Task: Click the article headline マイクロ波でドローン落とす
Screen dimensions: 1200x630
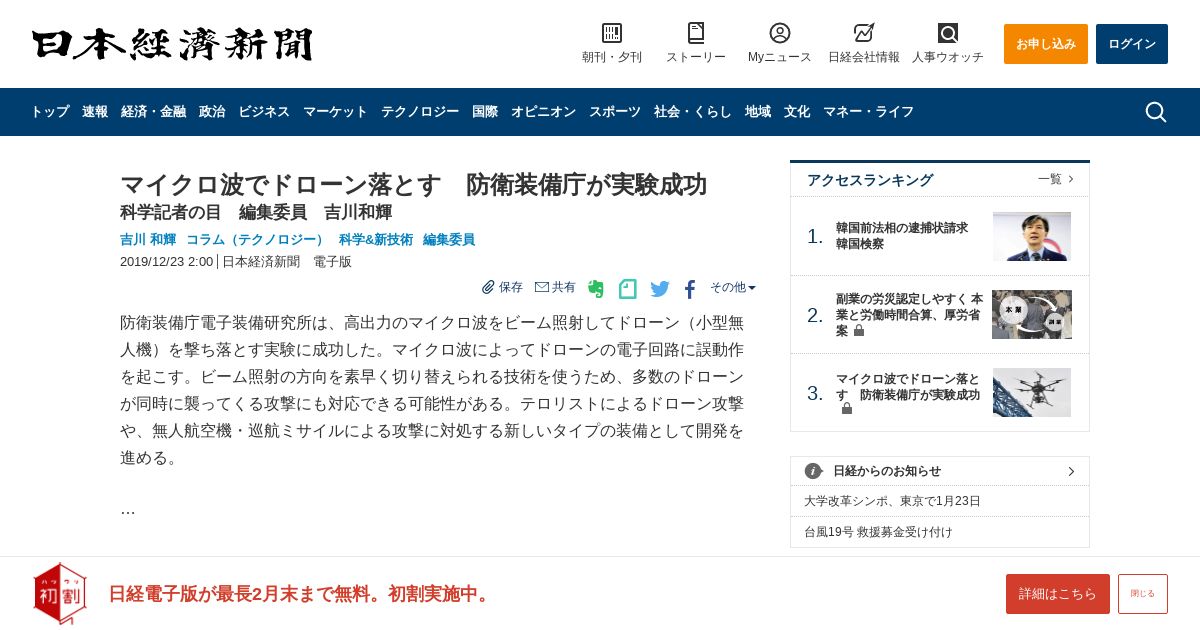Action: [413, 185]
